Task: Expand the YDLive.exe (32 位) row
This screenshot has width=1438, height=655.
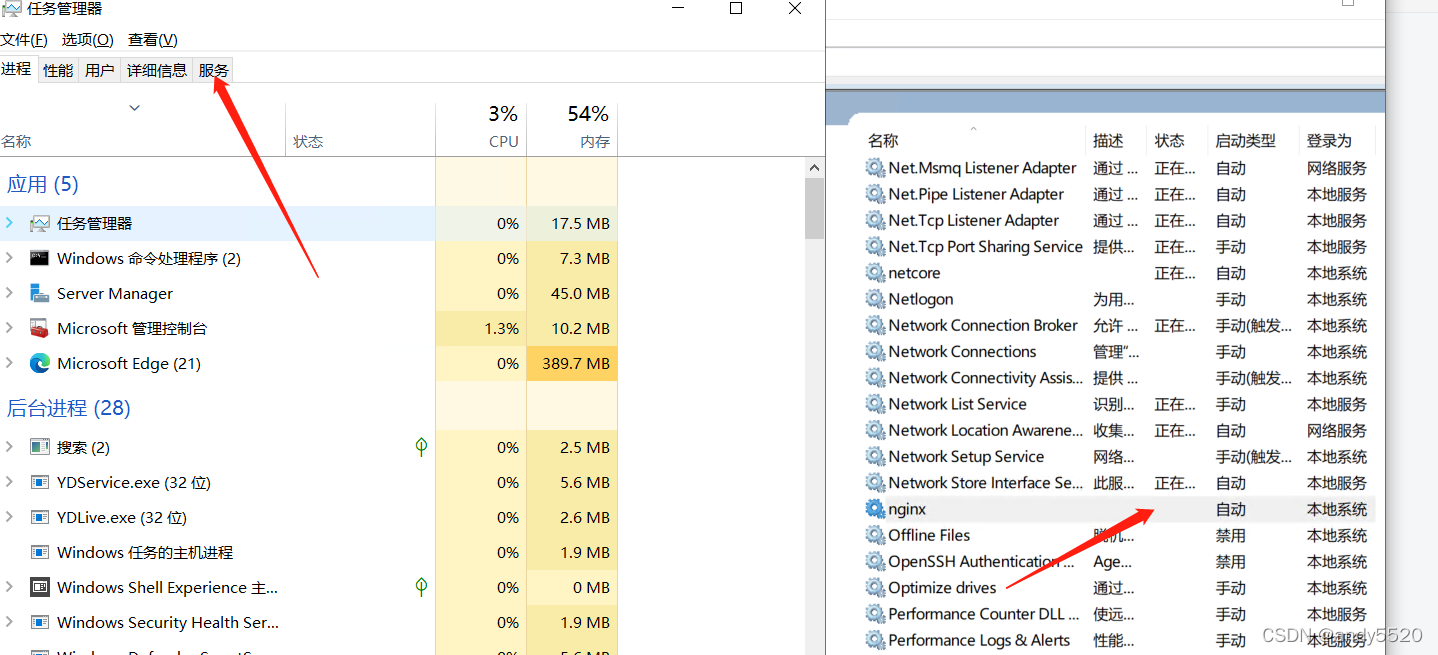Action: coord(10,518)
